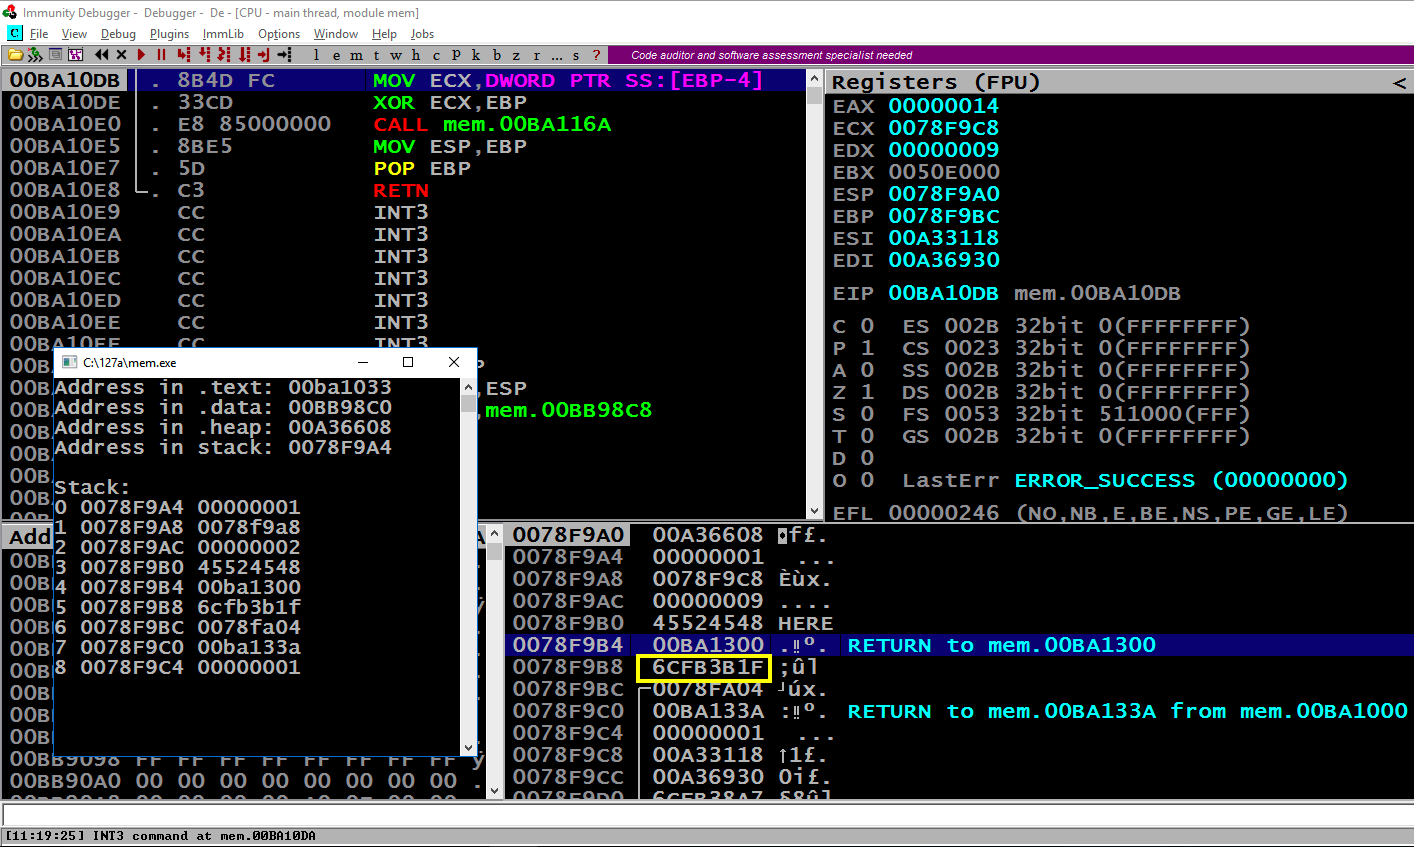
Task: Open the Jobs menu
Action: 422,34
